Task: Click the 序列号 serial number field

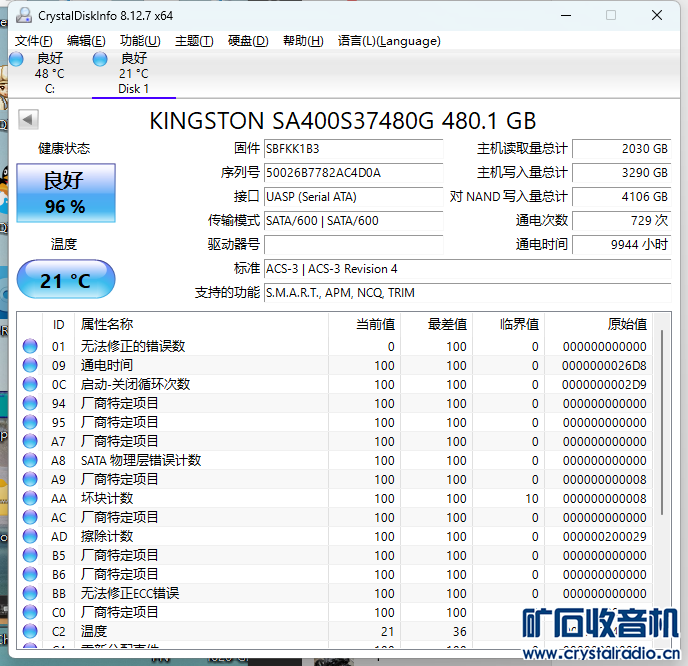Action: [353, 173]
